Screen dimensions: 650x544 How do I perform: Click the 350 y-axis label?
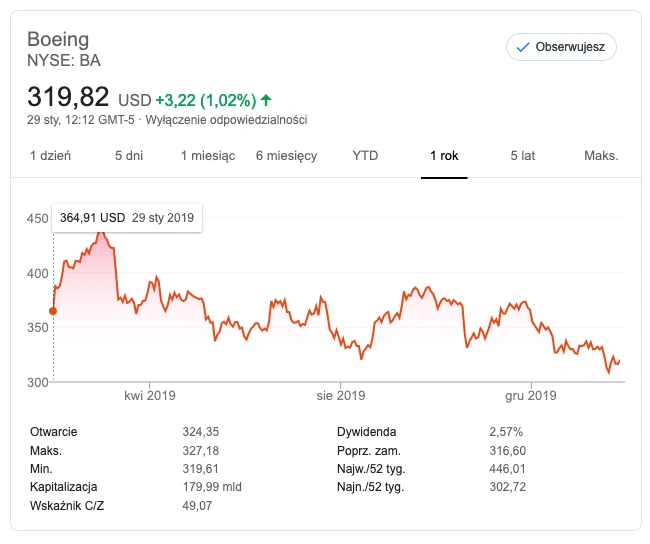(x=38, y=328)
